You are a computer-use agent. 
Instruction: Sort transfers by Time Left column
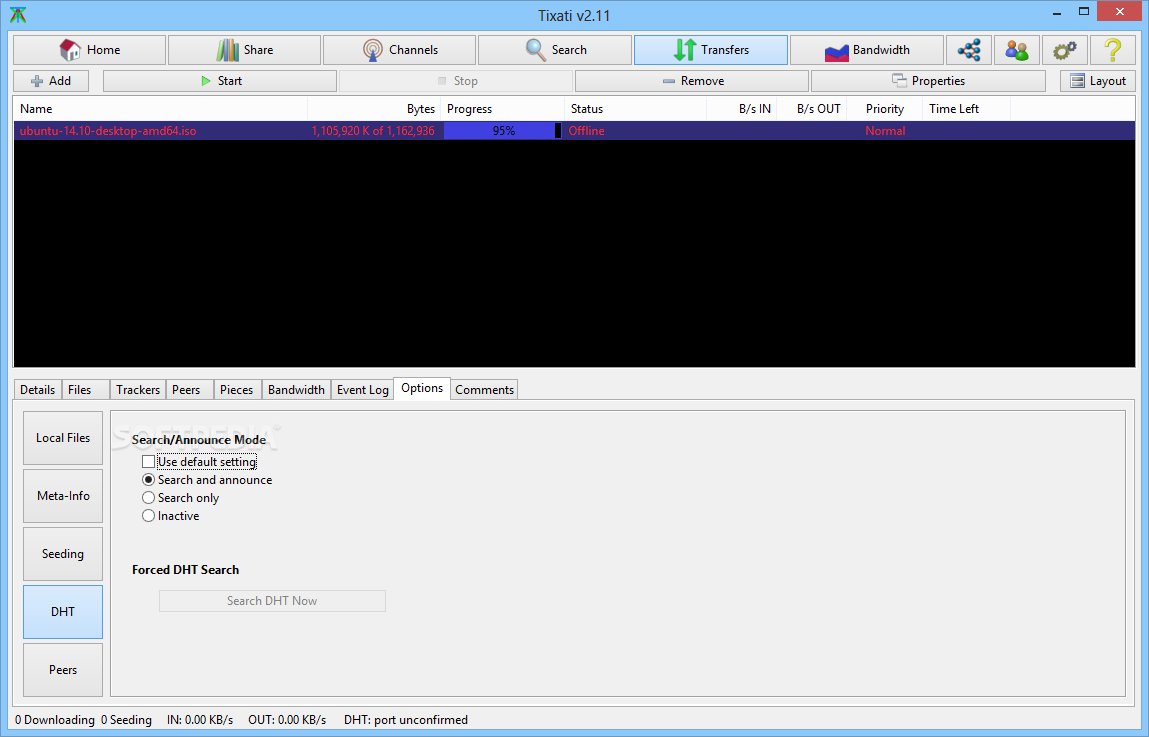pyautogui.click(x=966, y=108)
